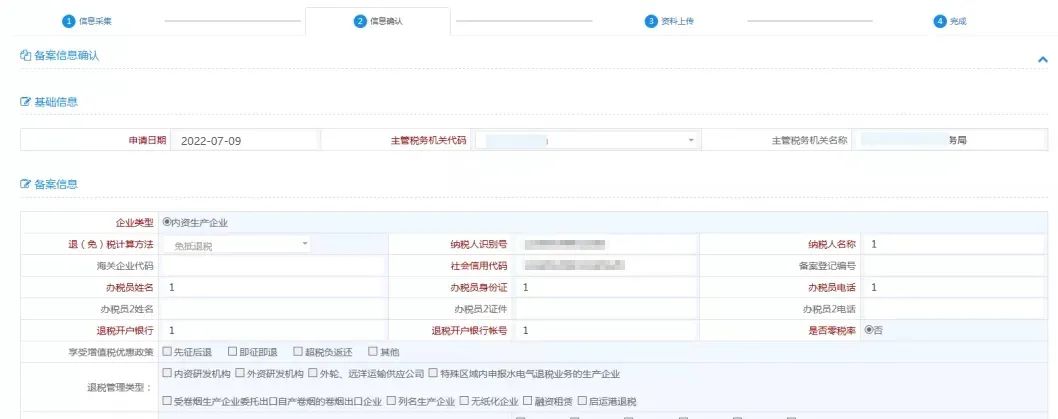
Task: Click the 备案信息 heading text
Action: tap(56, 184)
